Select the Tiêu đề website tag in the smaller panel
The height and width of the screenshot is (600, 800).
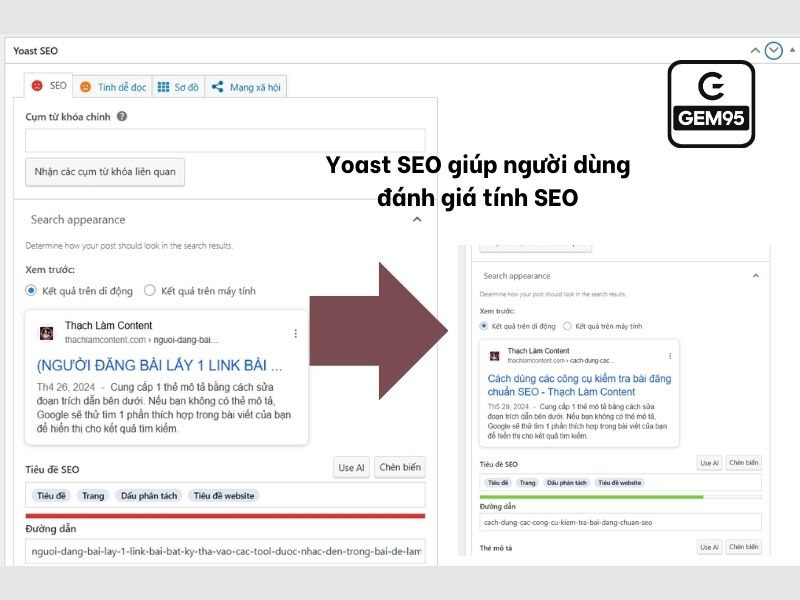click(x=620, y=483)
